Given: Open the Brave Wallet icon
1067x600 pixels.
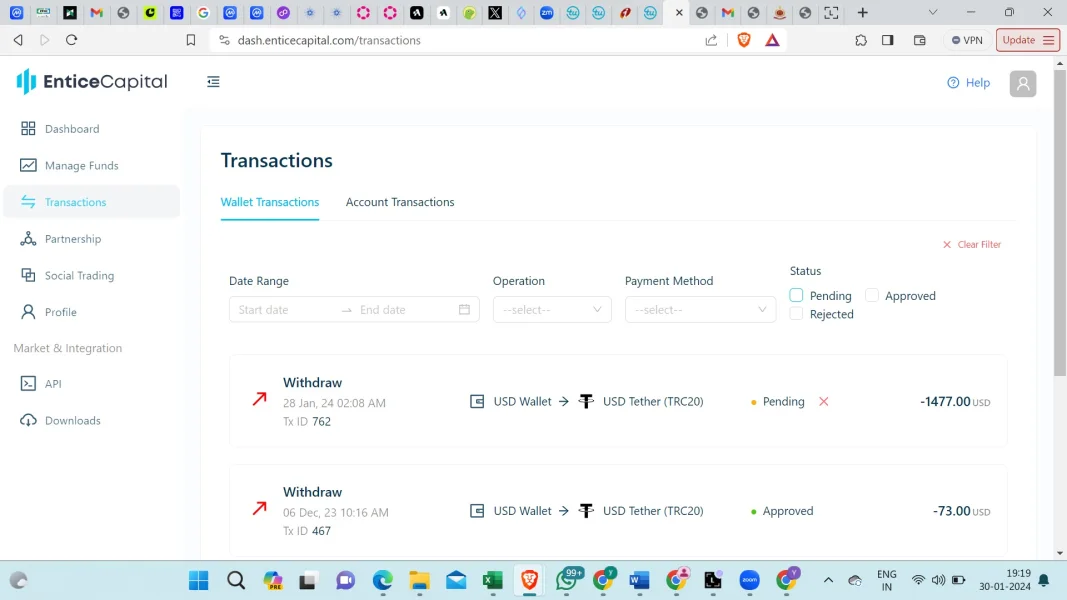Looking at the screenshot, I should (919, 40).
